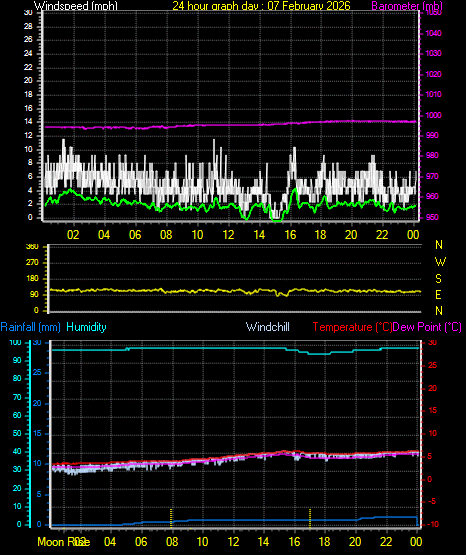Click the 12 windspeed scale value

point(28,136)
